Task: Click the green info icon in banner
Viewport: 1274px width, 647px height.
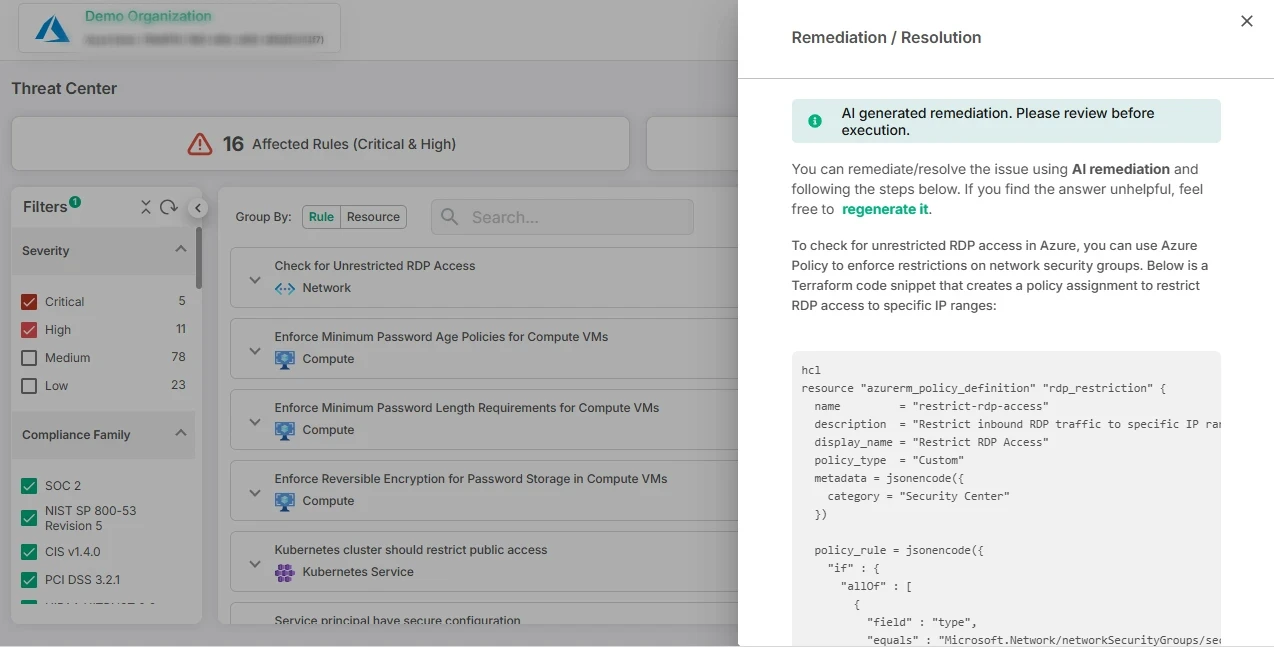Action: (x=815, y=121)
